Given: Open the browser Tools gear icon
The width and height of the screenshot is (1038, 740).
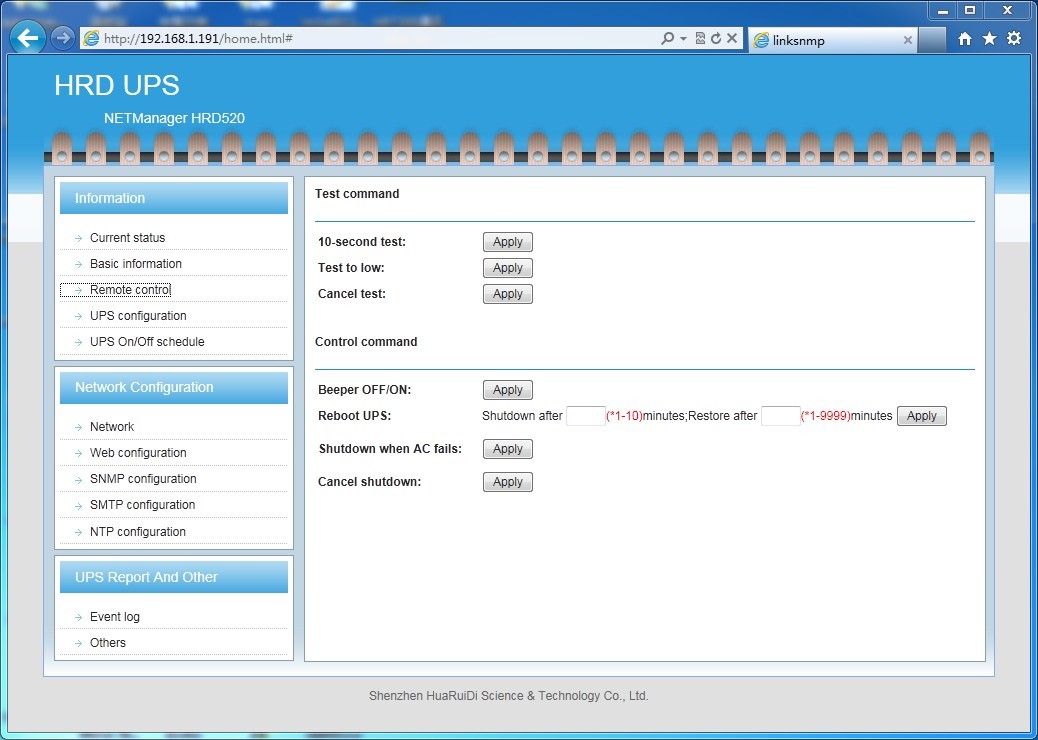Looking at the screenshot, I should [1014, 39].
